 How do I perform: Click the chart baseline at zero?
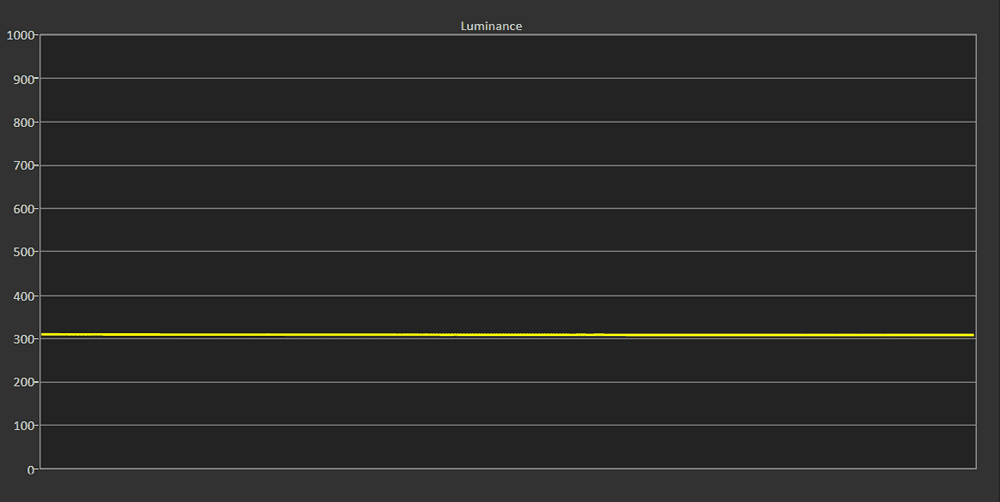pyautogui.click(x=508, y=469)
